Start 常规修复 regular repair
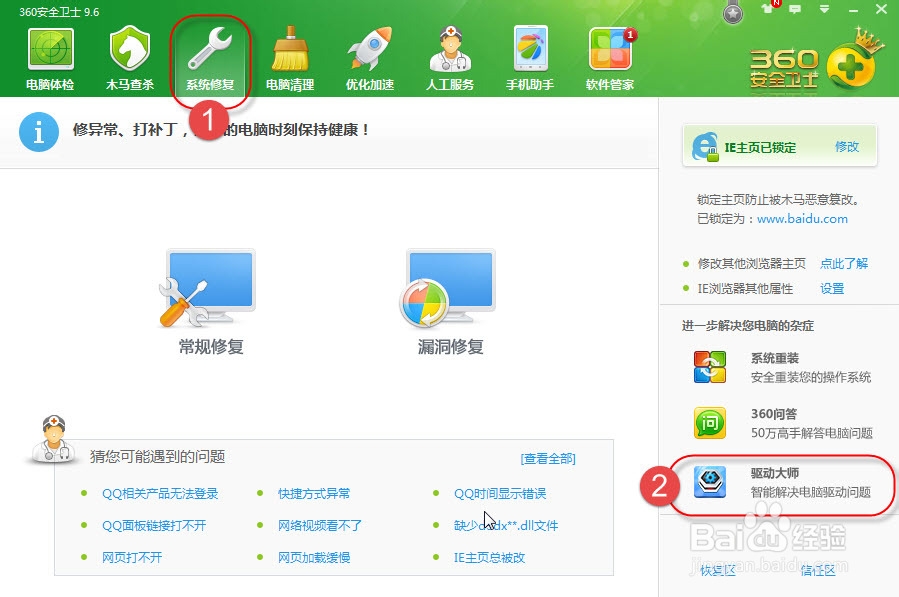Image resolution: width=899 pixels, height=597 pixels. (210, 302)
